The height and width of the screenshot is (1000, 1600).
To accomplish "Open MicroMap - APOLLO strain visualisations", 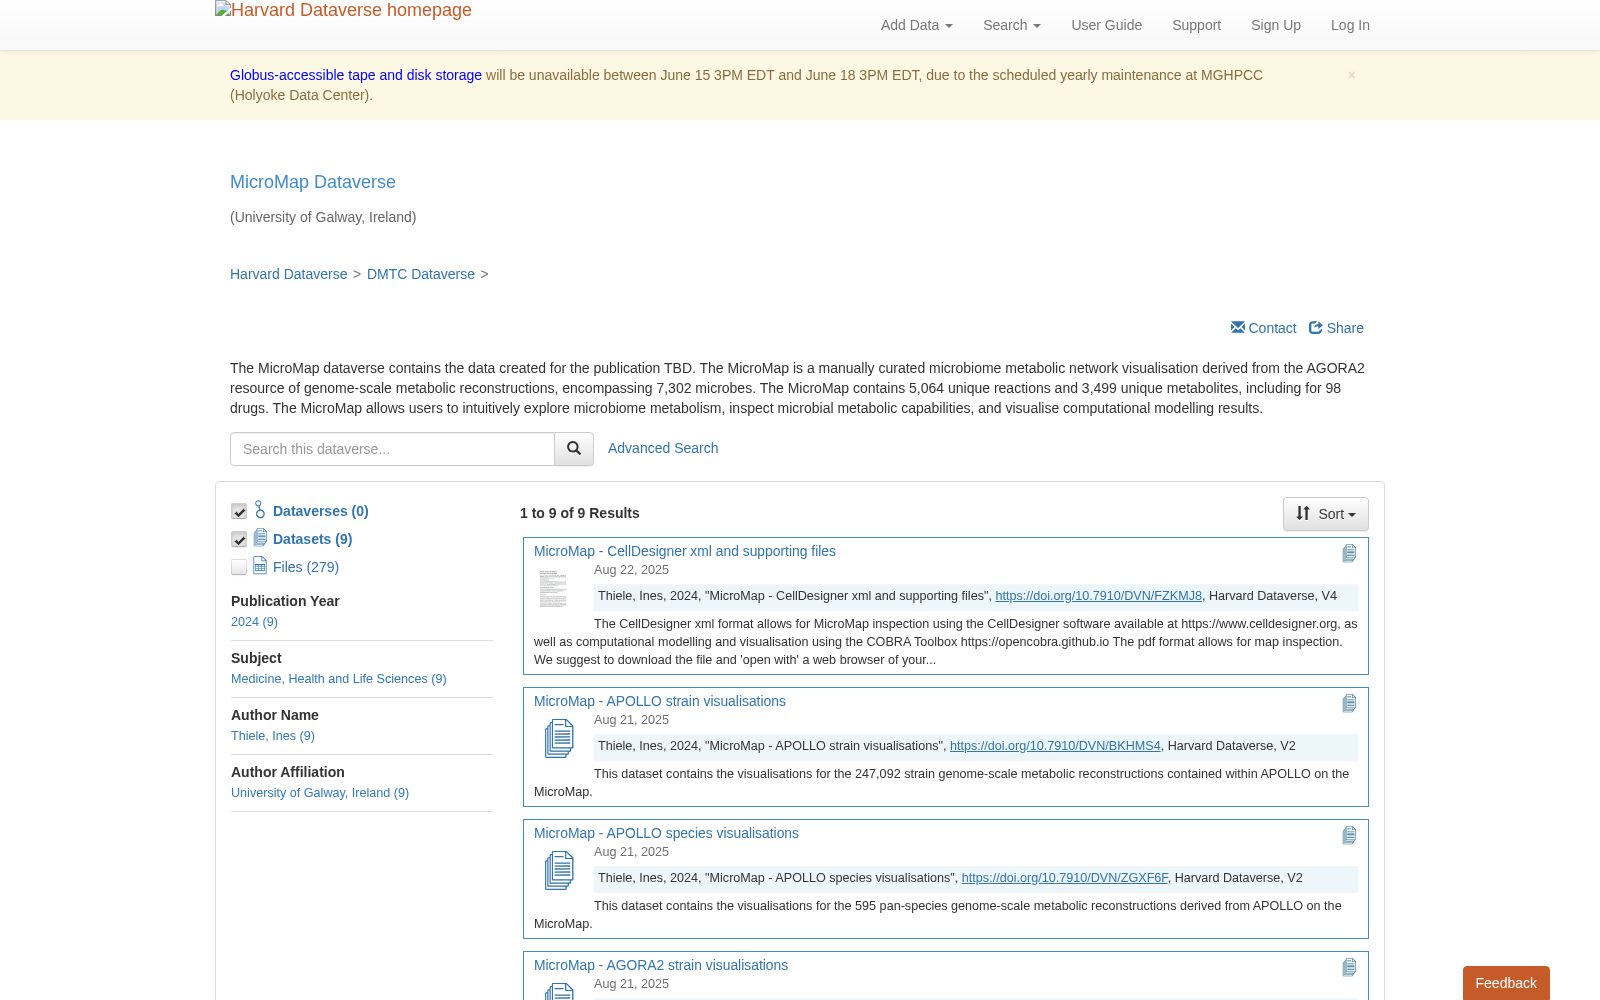I will click(660, 701).
